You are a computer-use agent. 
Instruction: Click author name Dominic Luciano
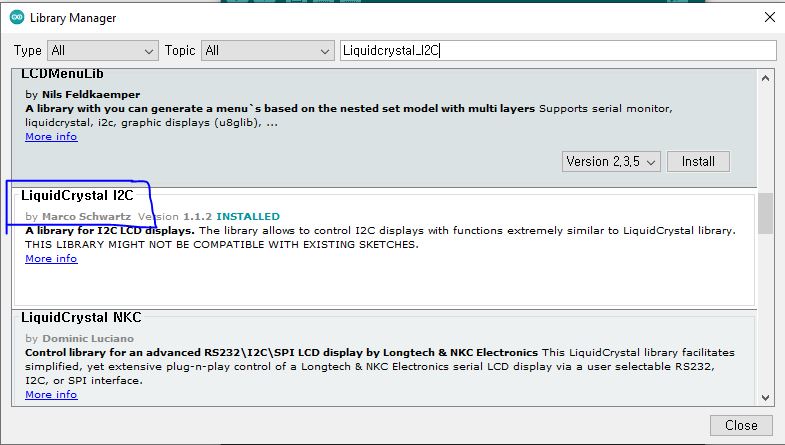pos(88,339)
